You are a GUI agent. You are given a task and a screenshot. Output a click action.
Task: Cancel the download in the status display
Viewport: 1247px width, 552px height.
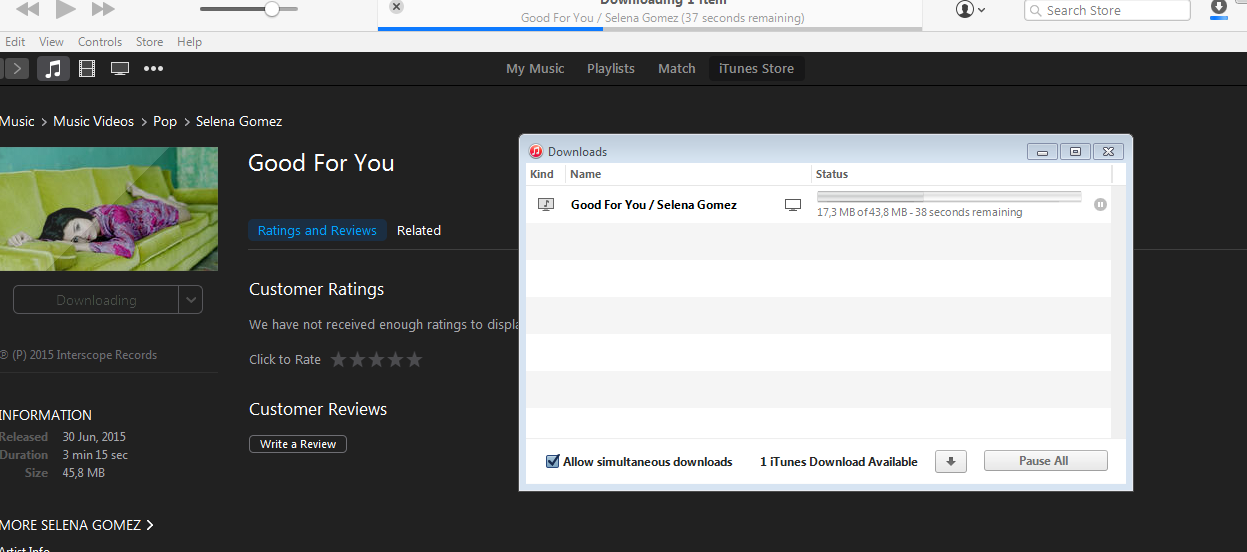(396, 7)
